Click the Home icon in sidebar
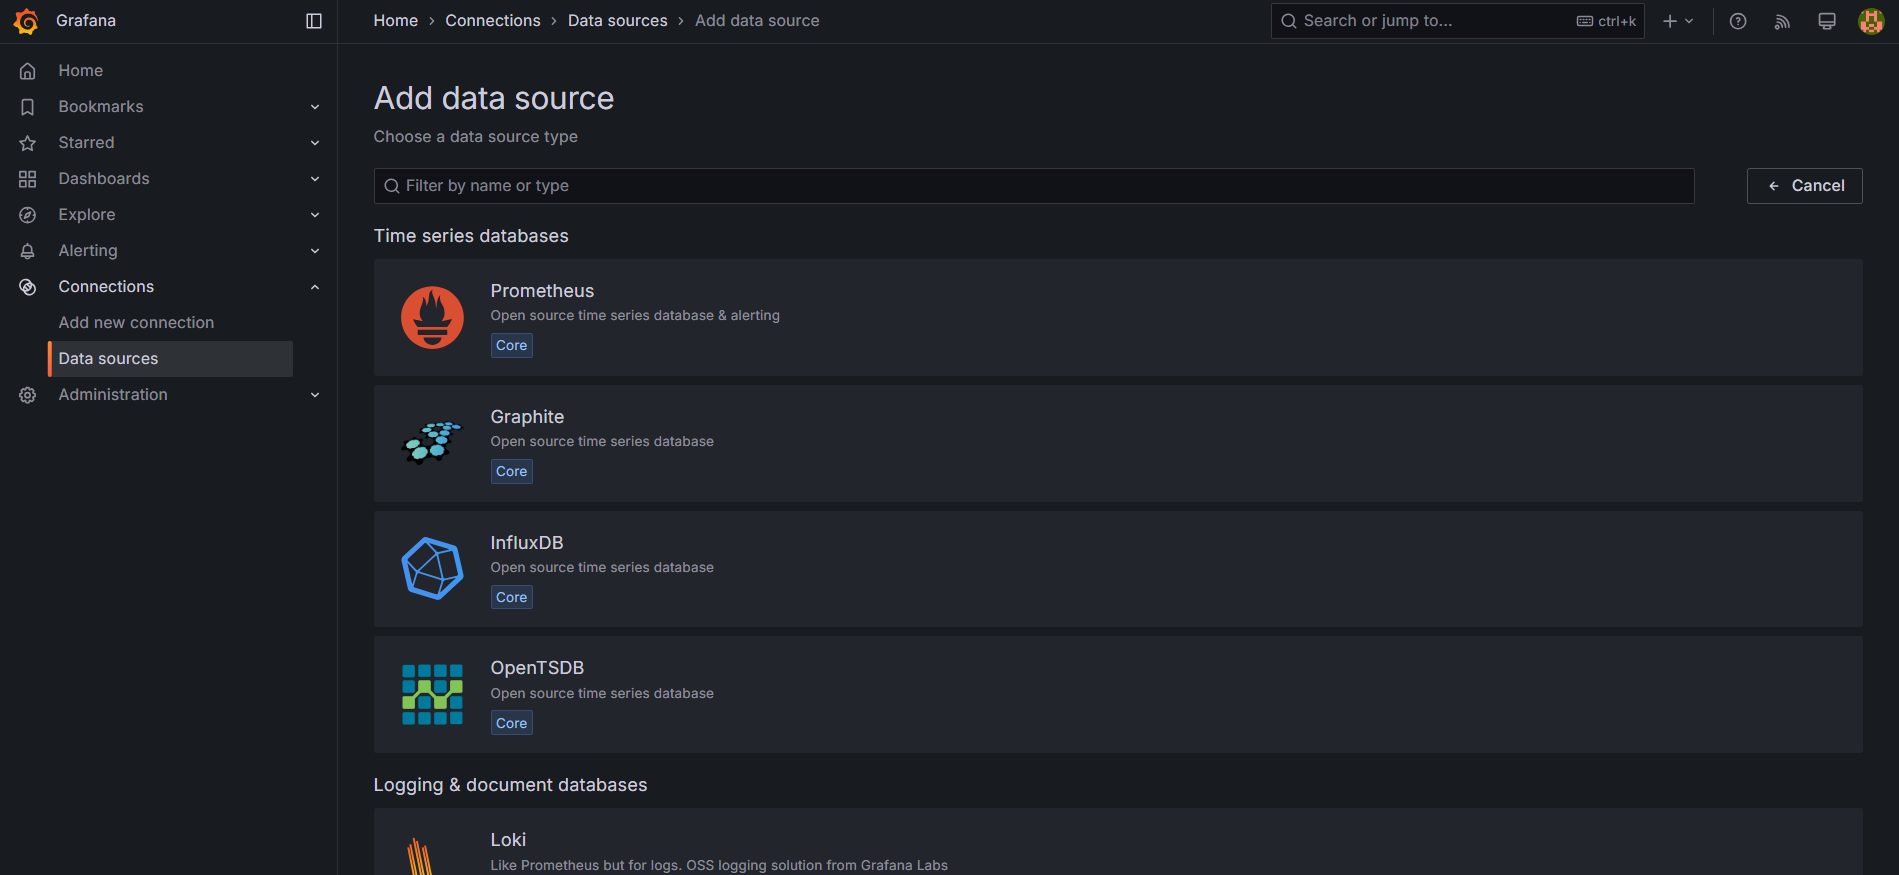 coord(28,71)
